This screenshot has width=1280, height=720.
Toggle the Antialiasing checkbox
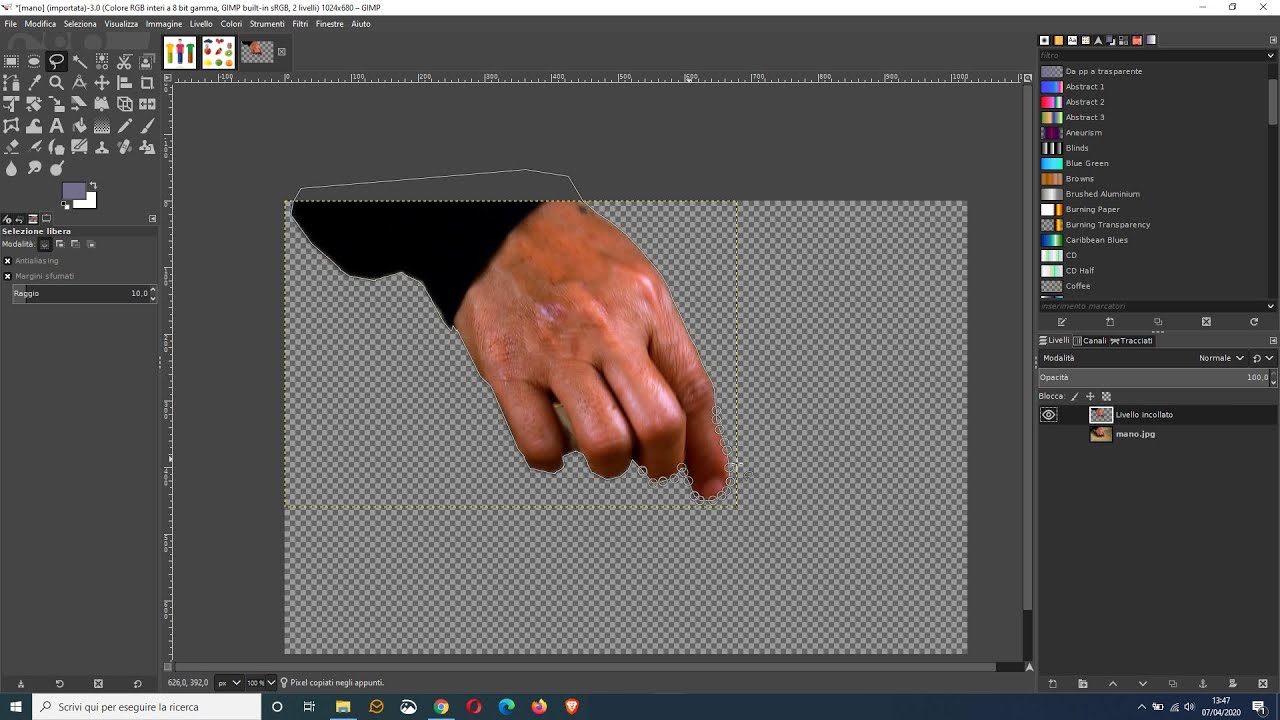pos(7,261)
